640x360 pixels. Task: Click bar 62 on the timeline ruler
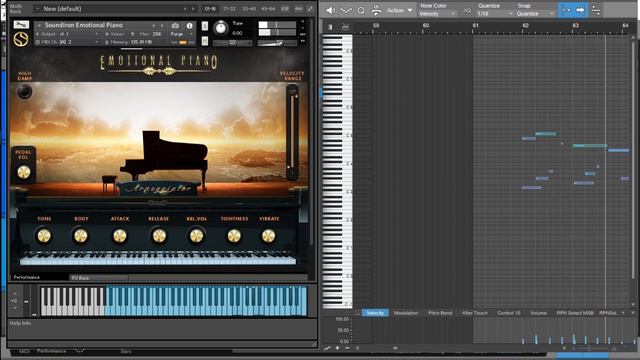tap(525, 25)
